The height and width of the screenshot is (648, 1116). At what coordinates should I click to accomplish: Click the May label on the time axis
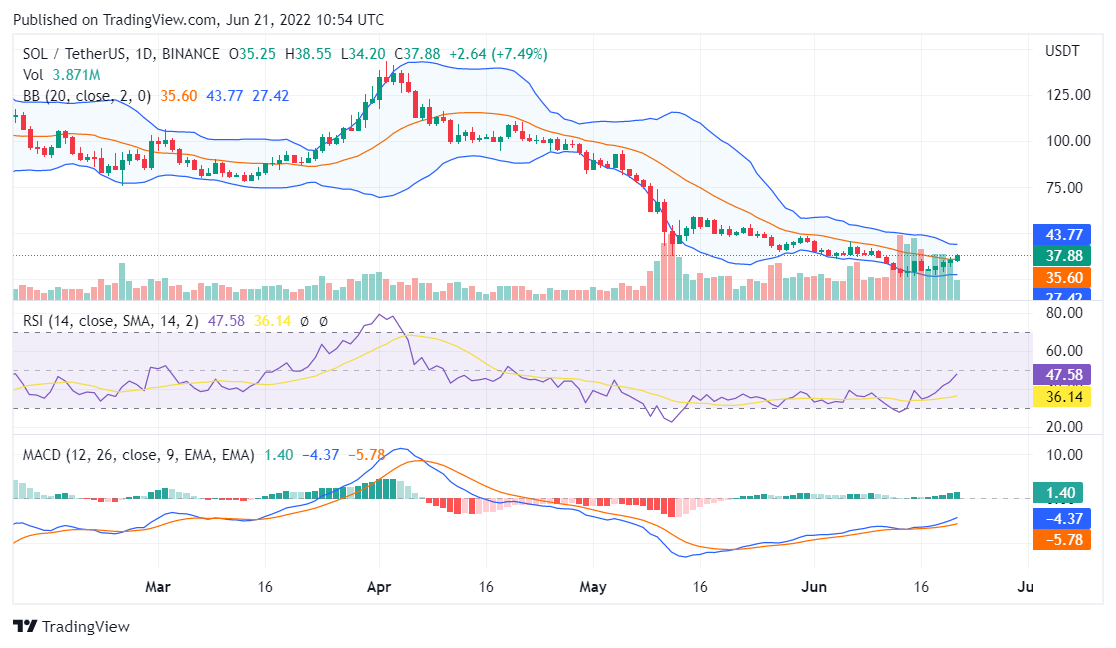coord(594,586)
